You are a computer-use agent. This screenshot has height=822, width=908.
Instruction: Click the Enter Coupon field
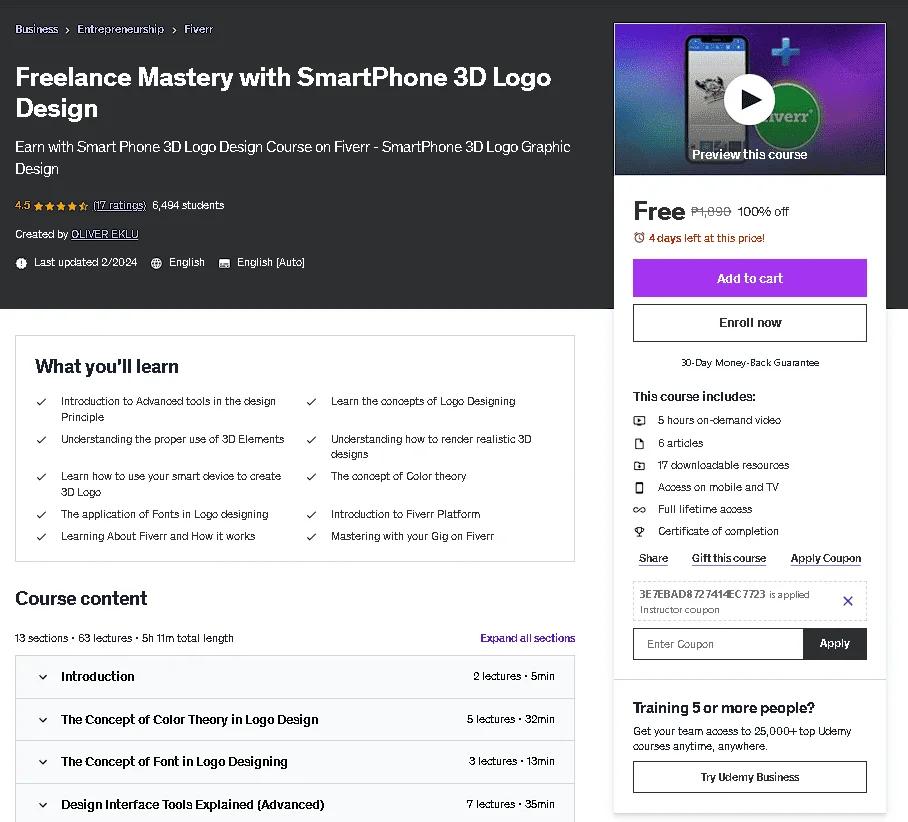(718, 644)
